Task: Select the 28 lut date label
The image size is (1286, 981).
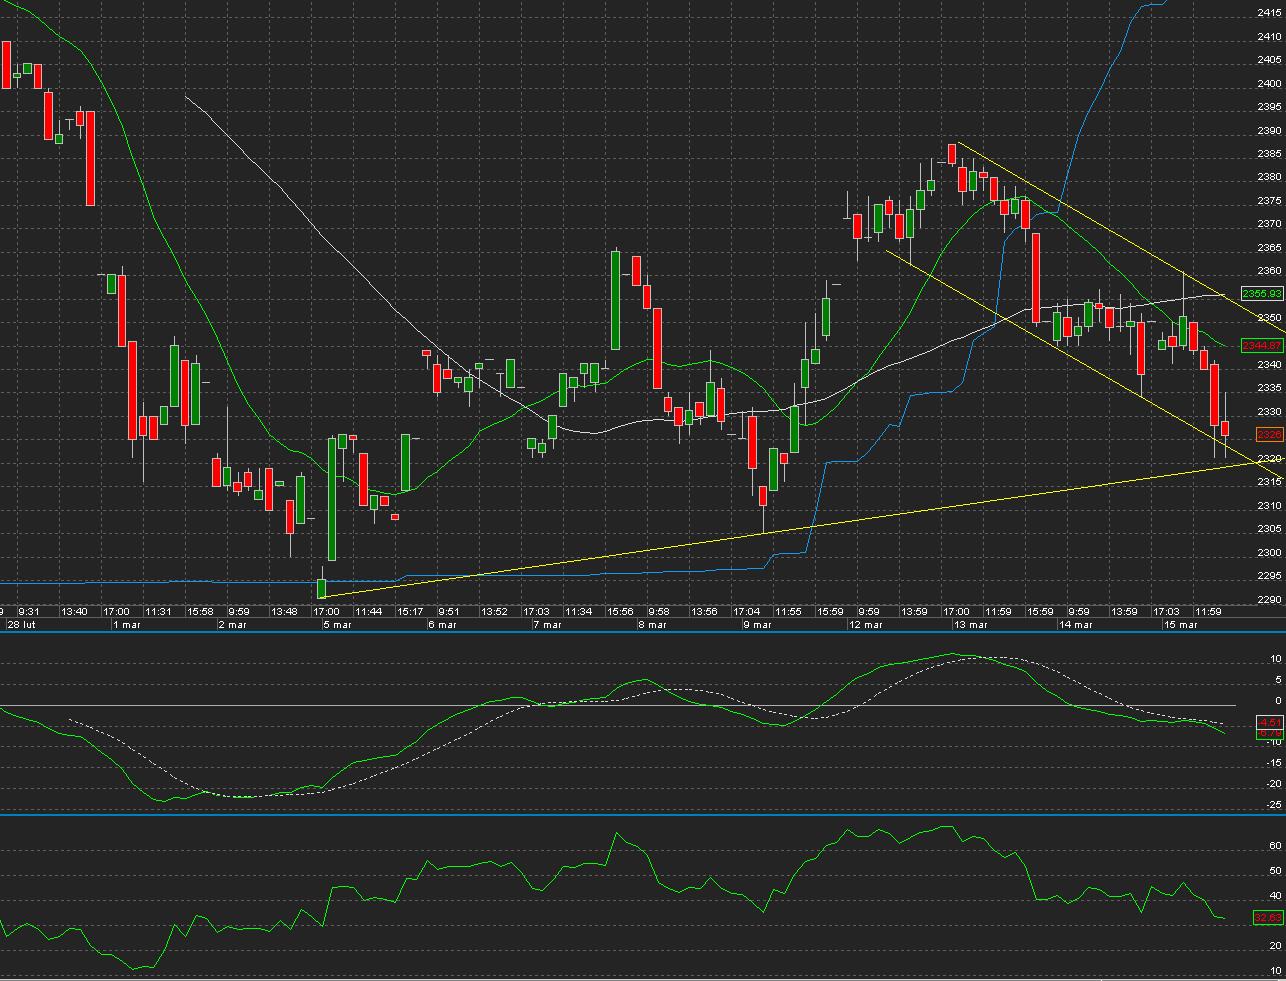Action: pos(21,624)
